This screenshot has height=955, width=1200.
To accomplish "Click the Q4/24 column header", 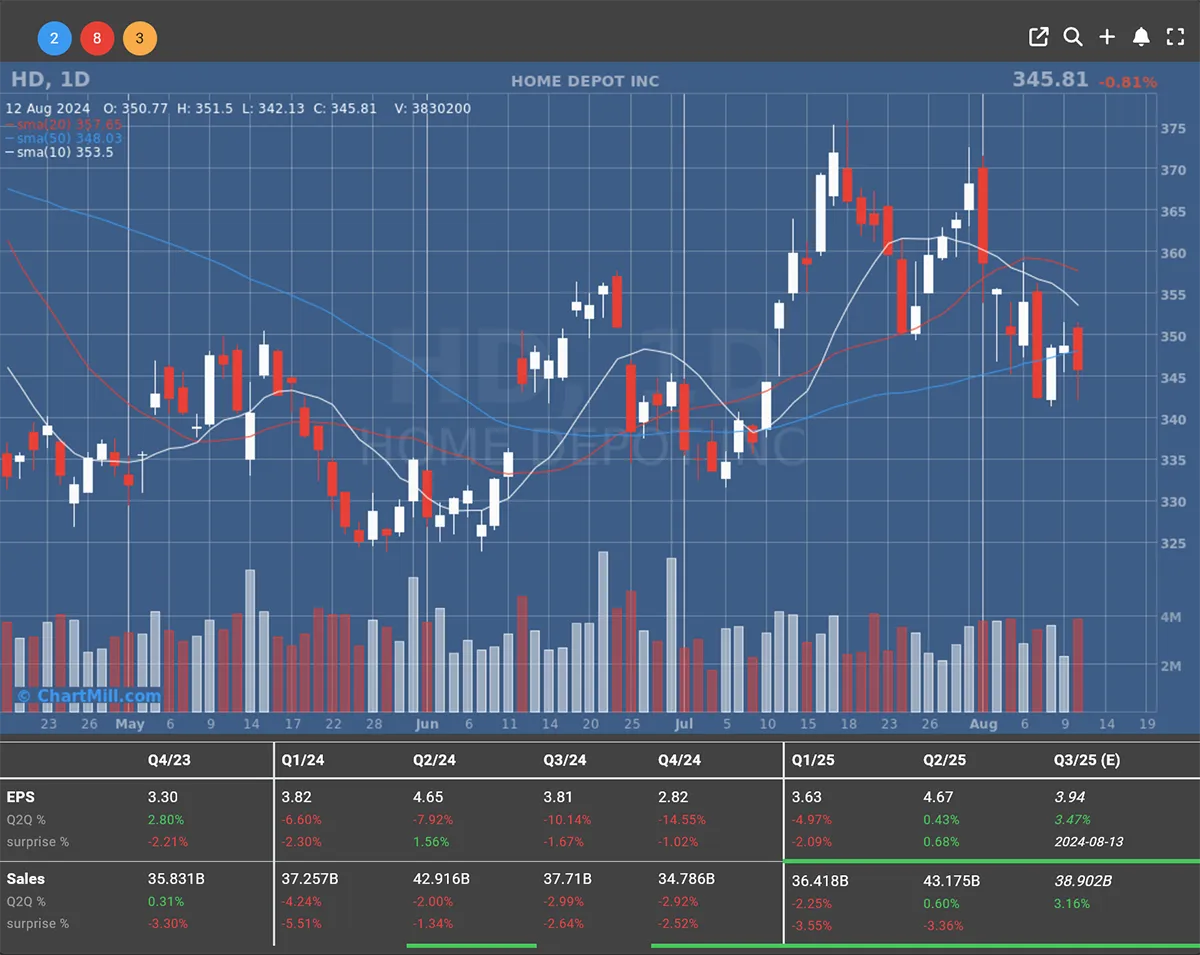I will 679,760.
